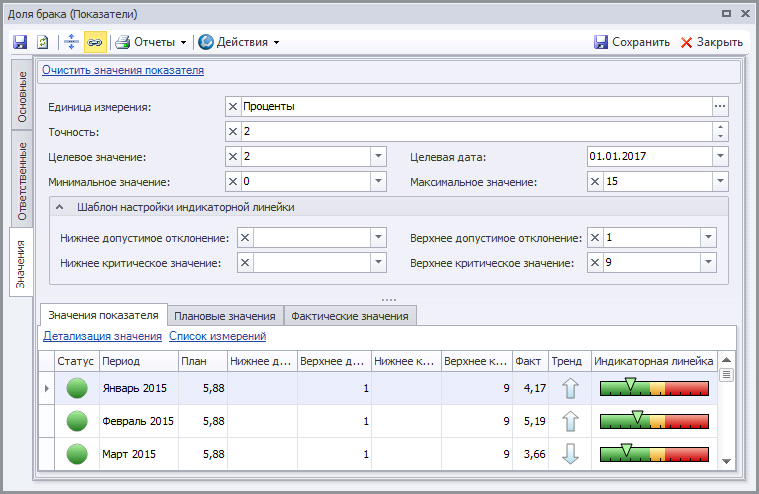
Task: Open the Минимальное значение dropdown
Action: tap(379, 181)
